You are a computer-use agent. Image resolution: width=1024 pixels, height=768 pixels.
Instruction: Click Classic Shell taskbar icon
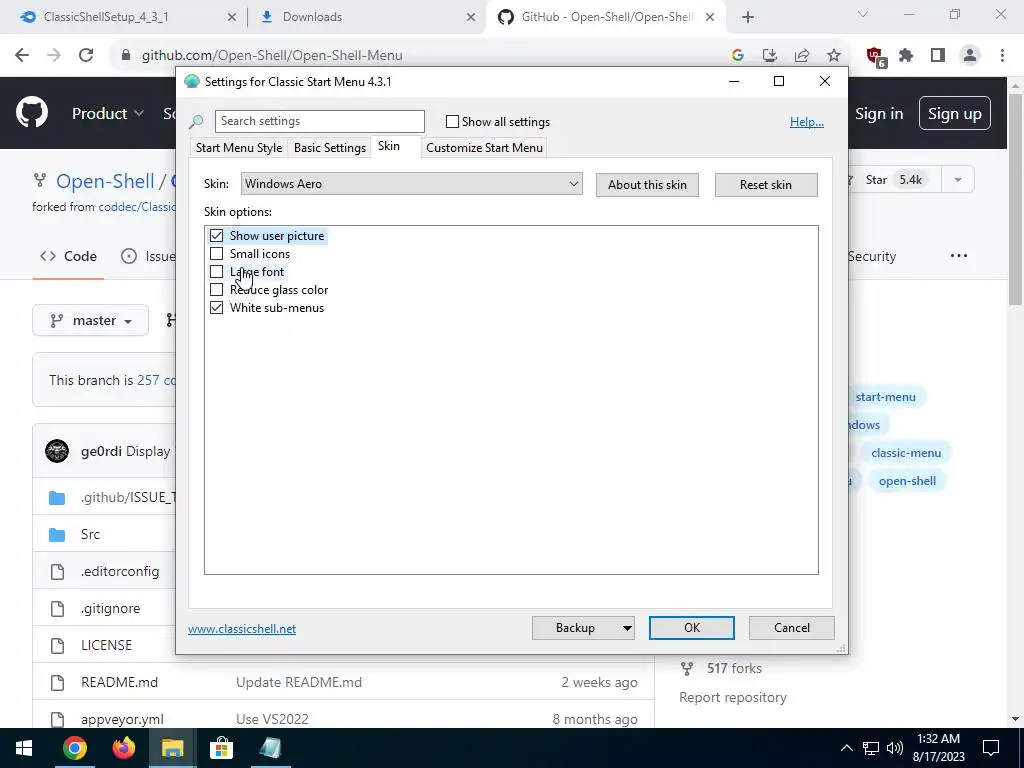tap(270, 748)
